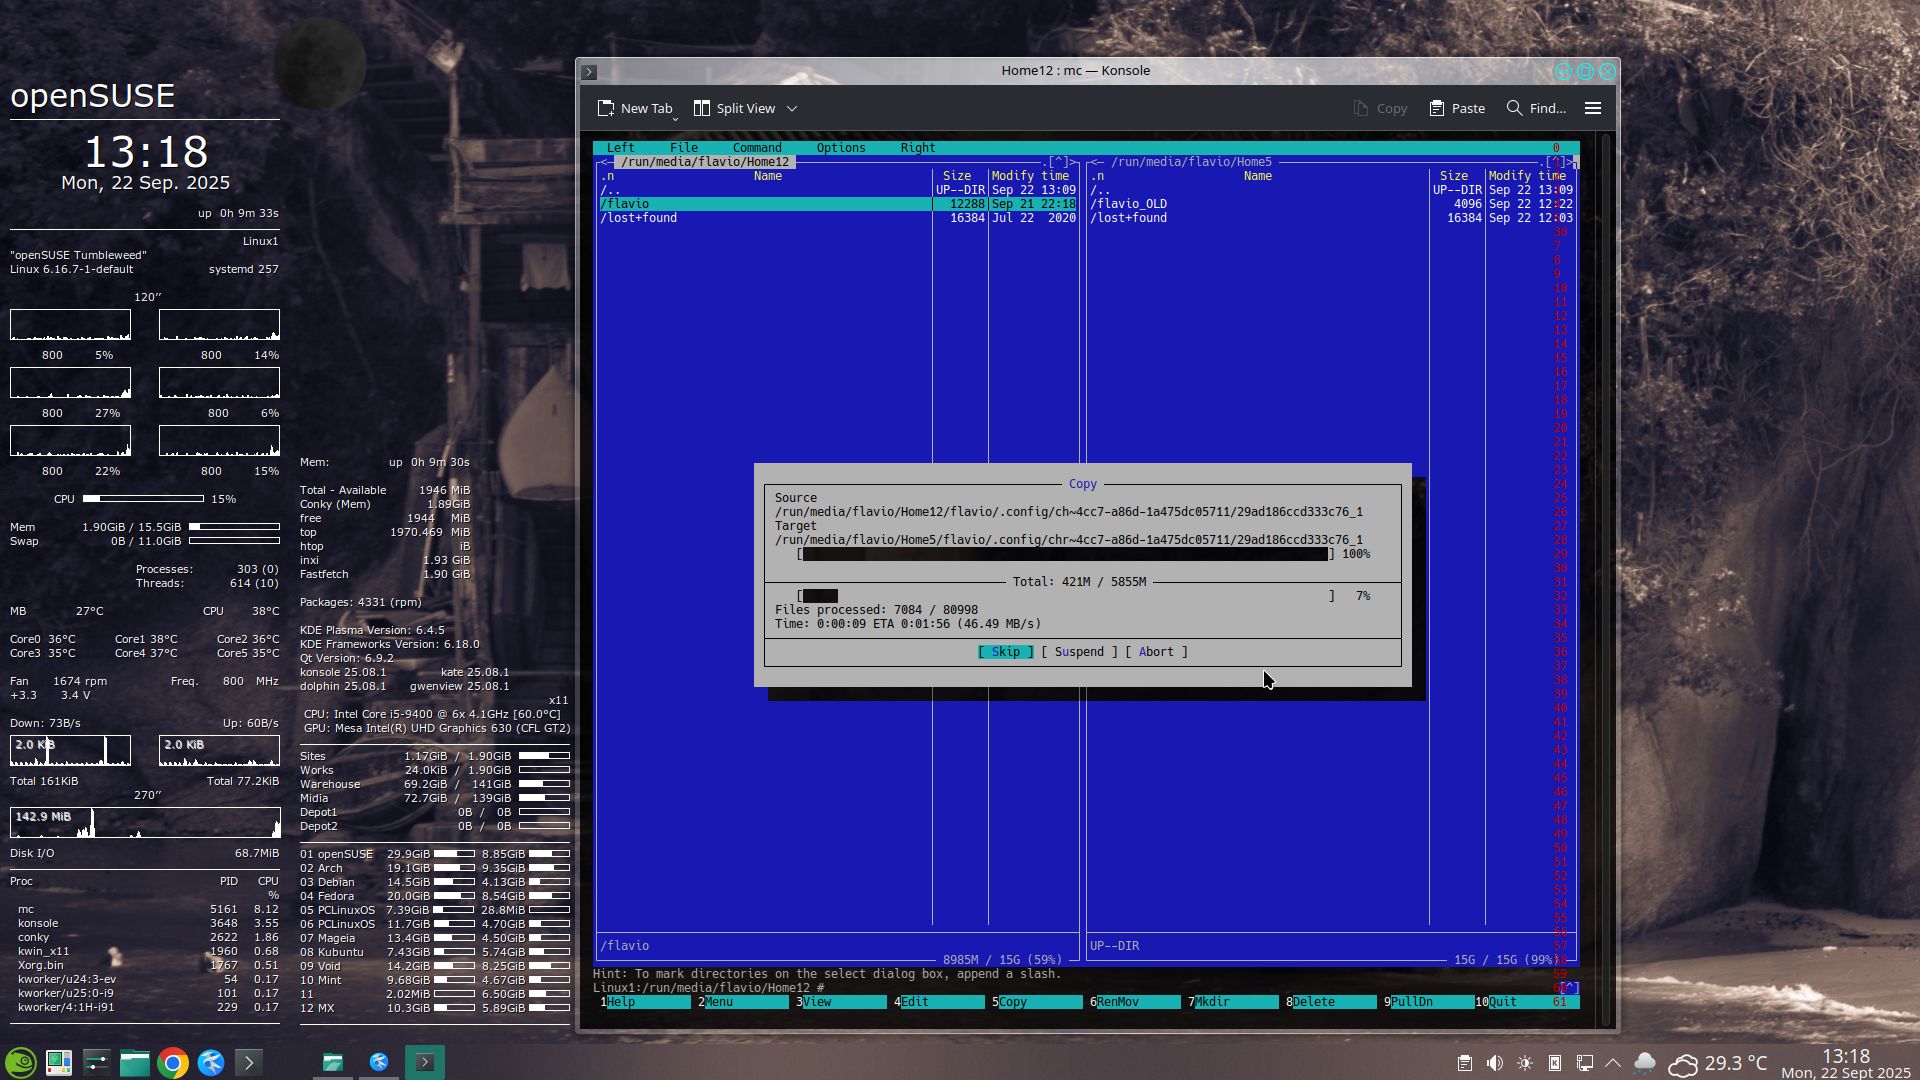
Task: Open left panel directory history arrow
Action: [x=1058, y=162]
